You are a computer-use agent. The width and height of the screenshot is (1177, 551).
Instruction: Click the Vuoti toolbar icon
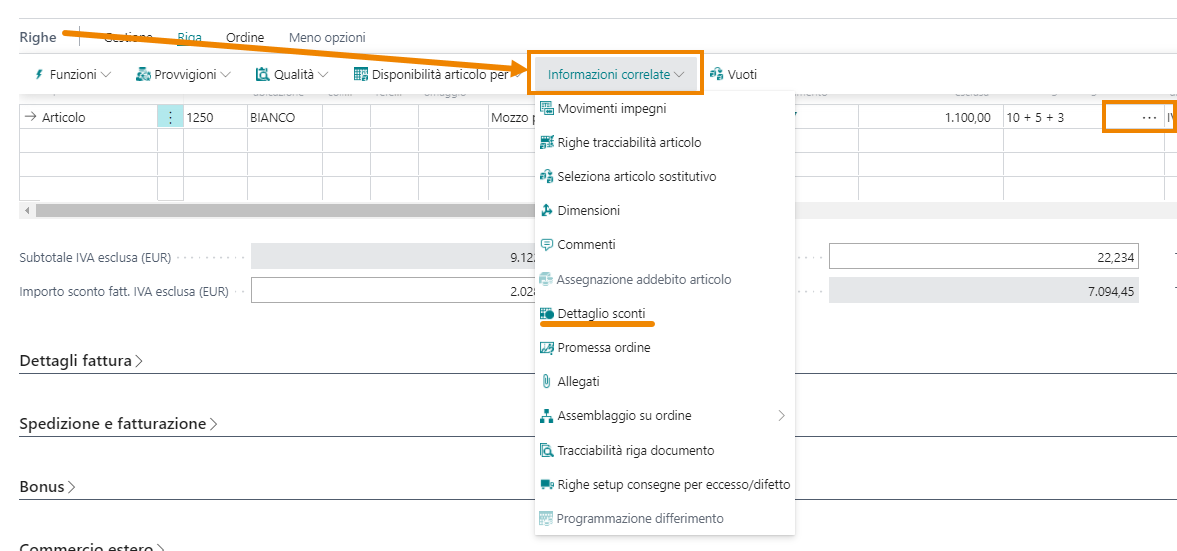pos(733,74)
